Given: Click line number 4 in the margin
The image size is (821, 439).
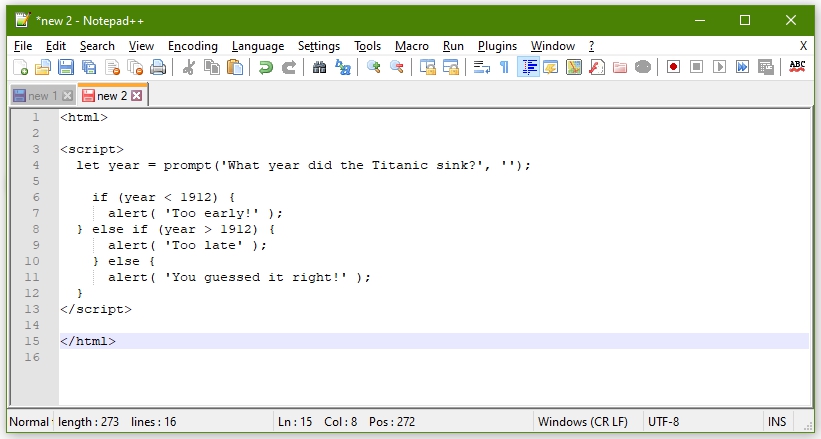Looking at the screenshot, I should coord(36,165).
